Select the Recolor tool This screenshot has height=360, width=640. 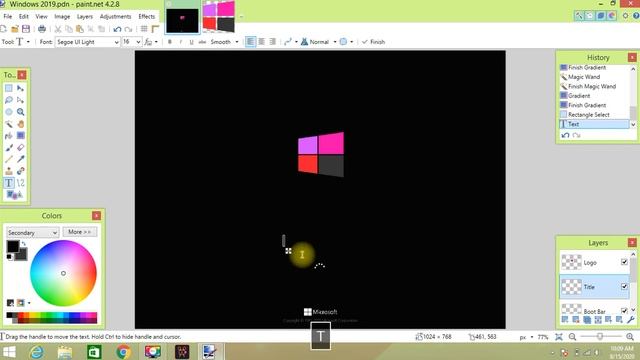point(20,171)
